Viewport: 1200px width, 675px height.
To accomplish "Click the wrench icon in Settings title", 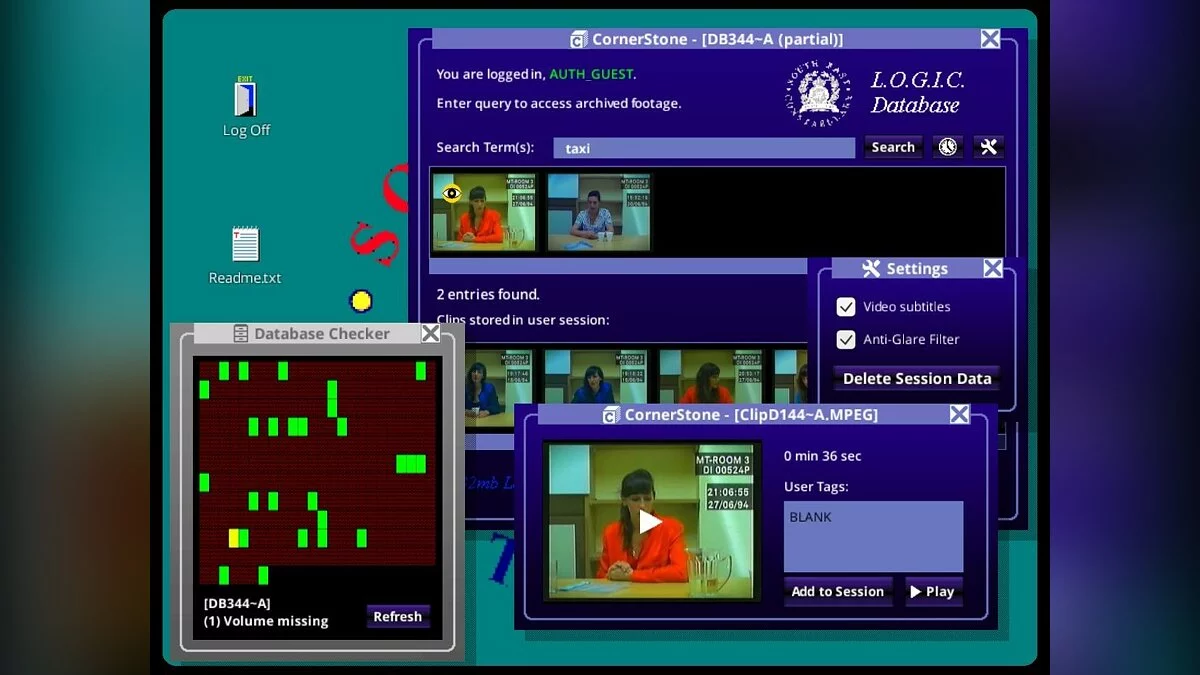I will click(871, 268).
